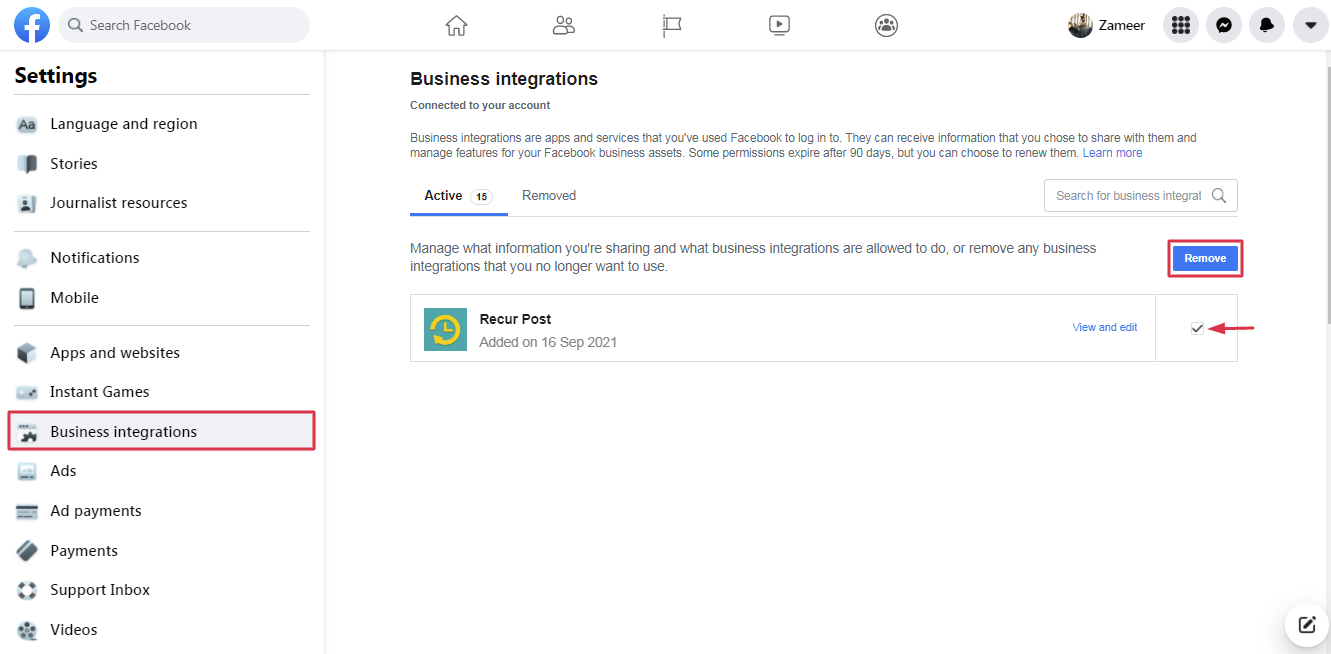This screenshot has height=654, width=1331.
Task: Open Journalist resources settings
Action: click(162, 203)
